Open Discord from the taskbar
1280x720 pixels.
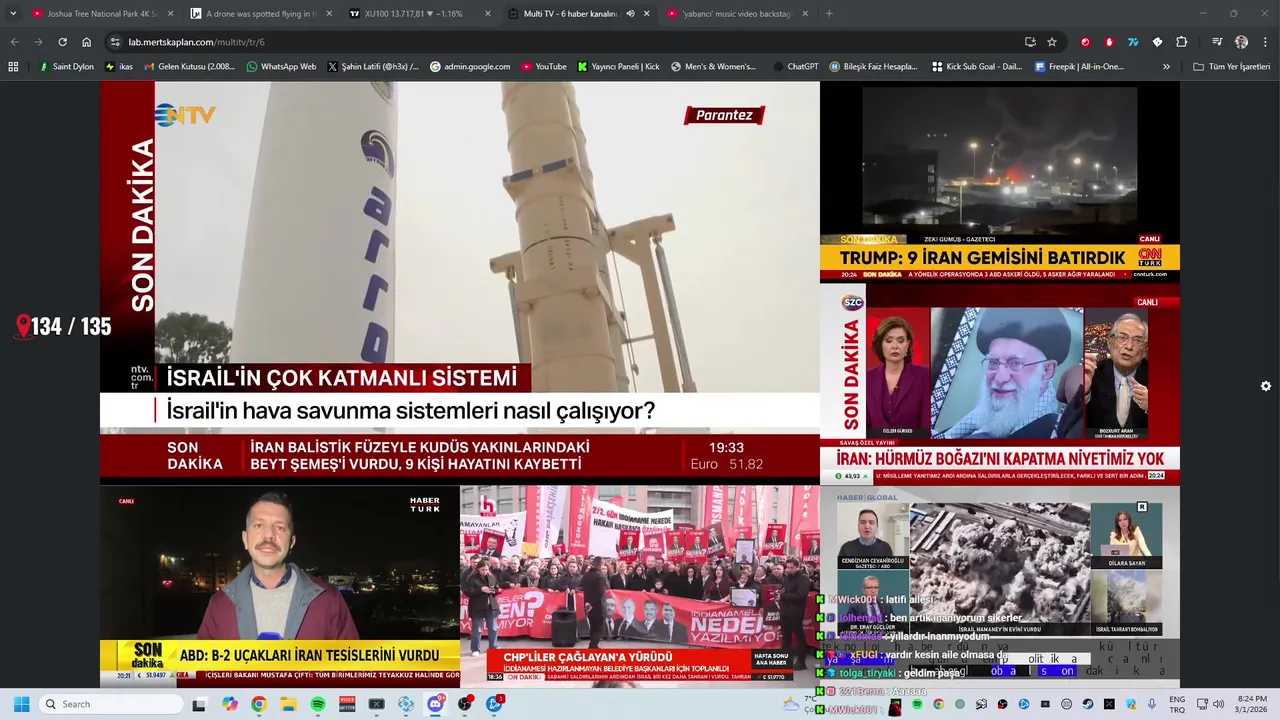[436, 704]
